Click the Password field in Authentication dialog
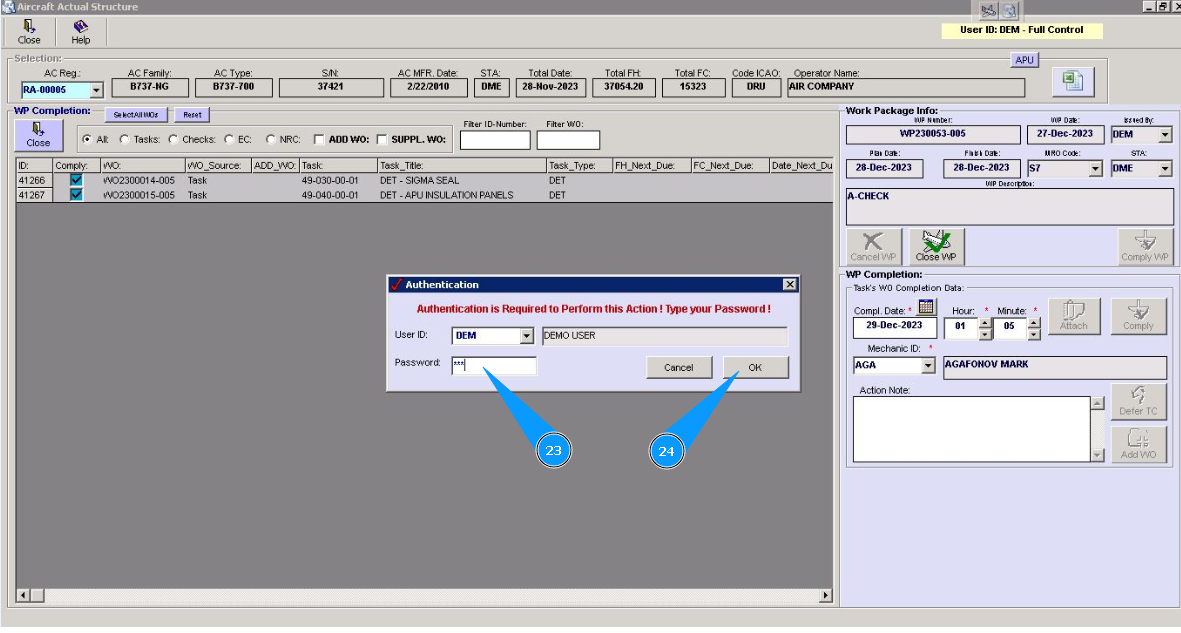The image size is (1181, 633). point(494,365)
